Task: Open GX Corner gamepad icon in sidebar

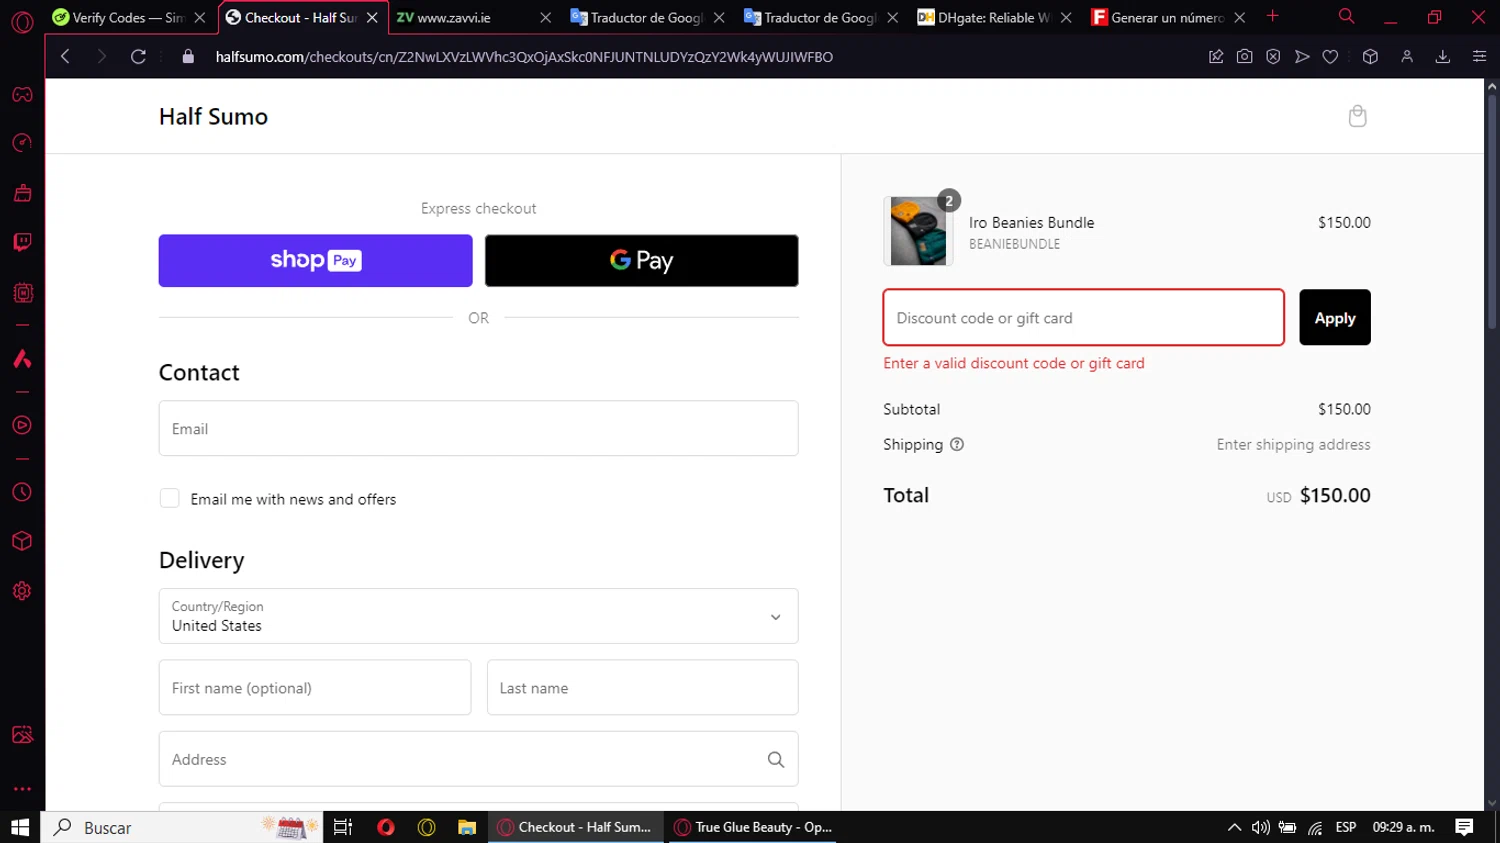Action: (22, 95)
